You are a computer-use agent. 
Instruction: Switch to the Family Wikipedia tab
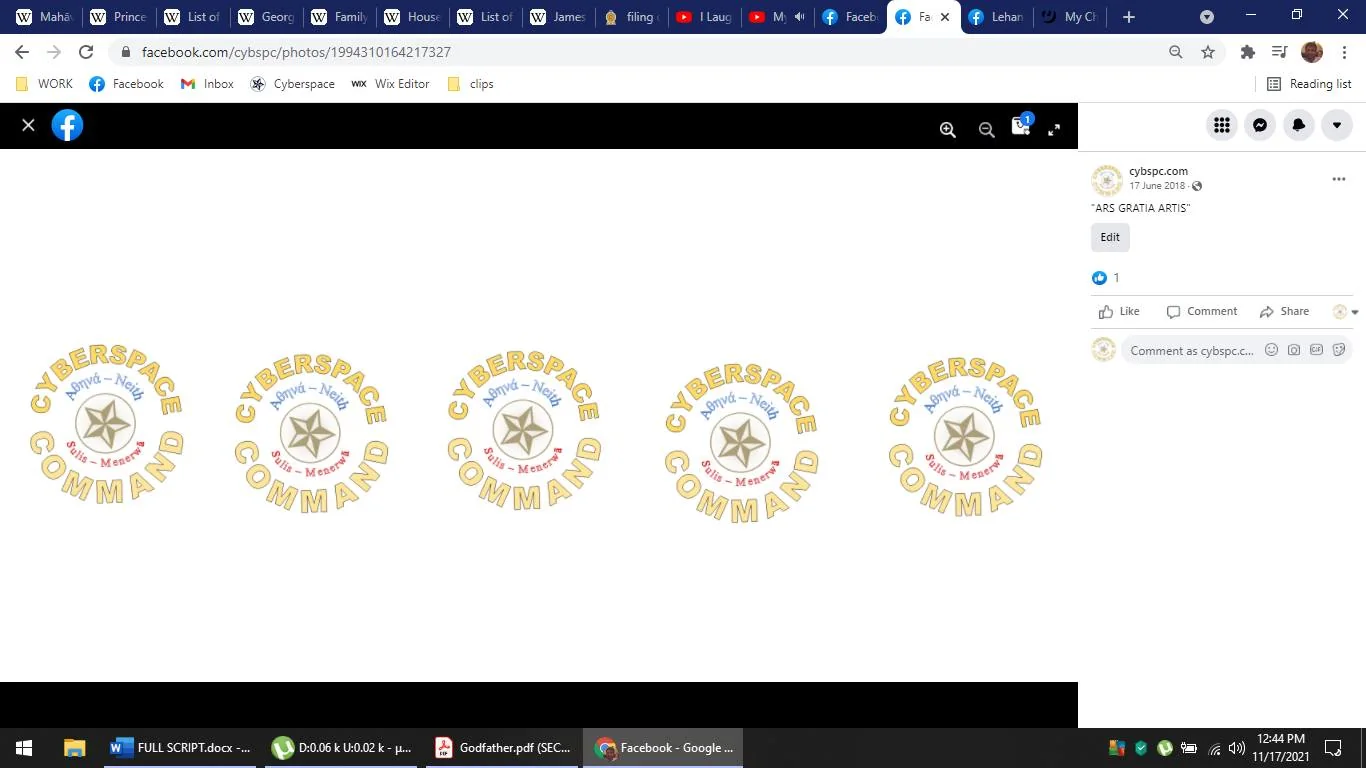[x=340, y=17]
